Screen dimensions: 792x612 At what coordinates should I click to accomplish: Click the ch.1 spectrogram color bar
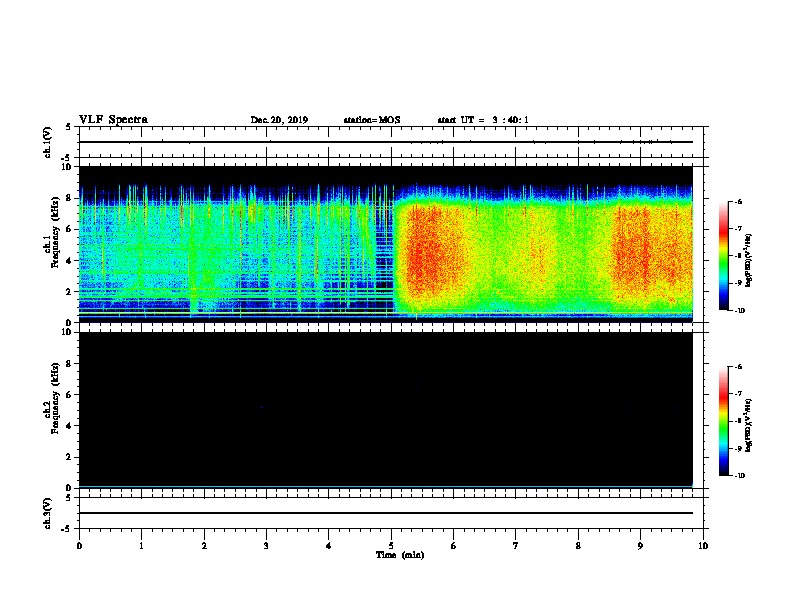723,256
